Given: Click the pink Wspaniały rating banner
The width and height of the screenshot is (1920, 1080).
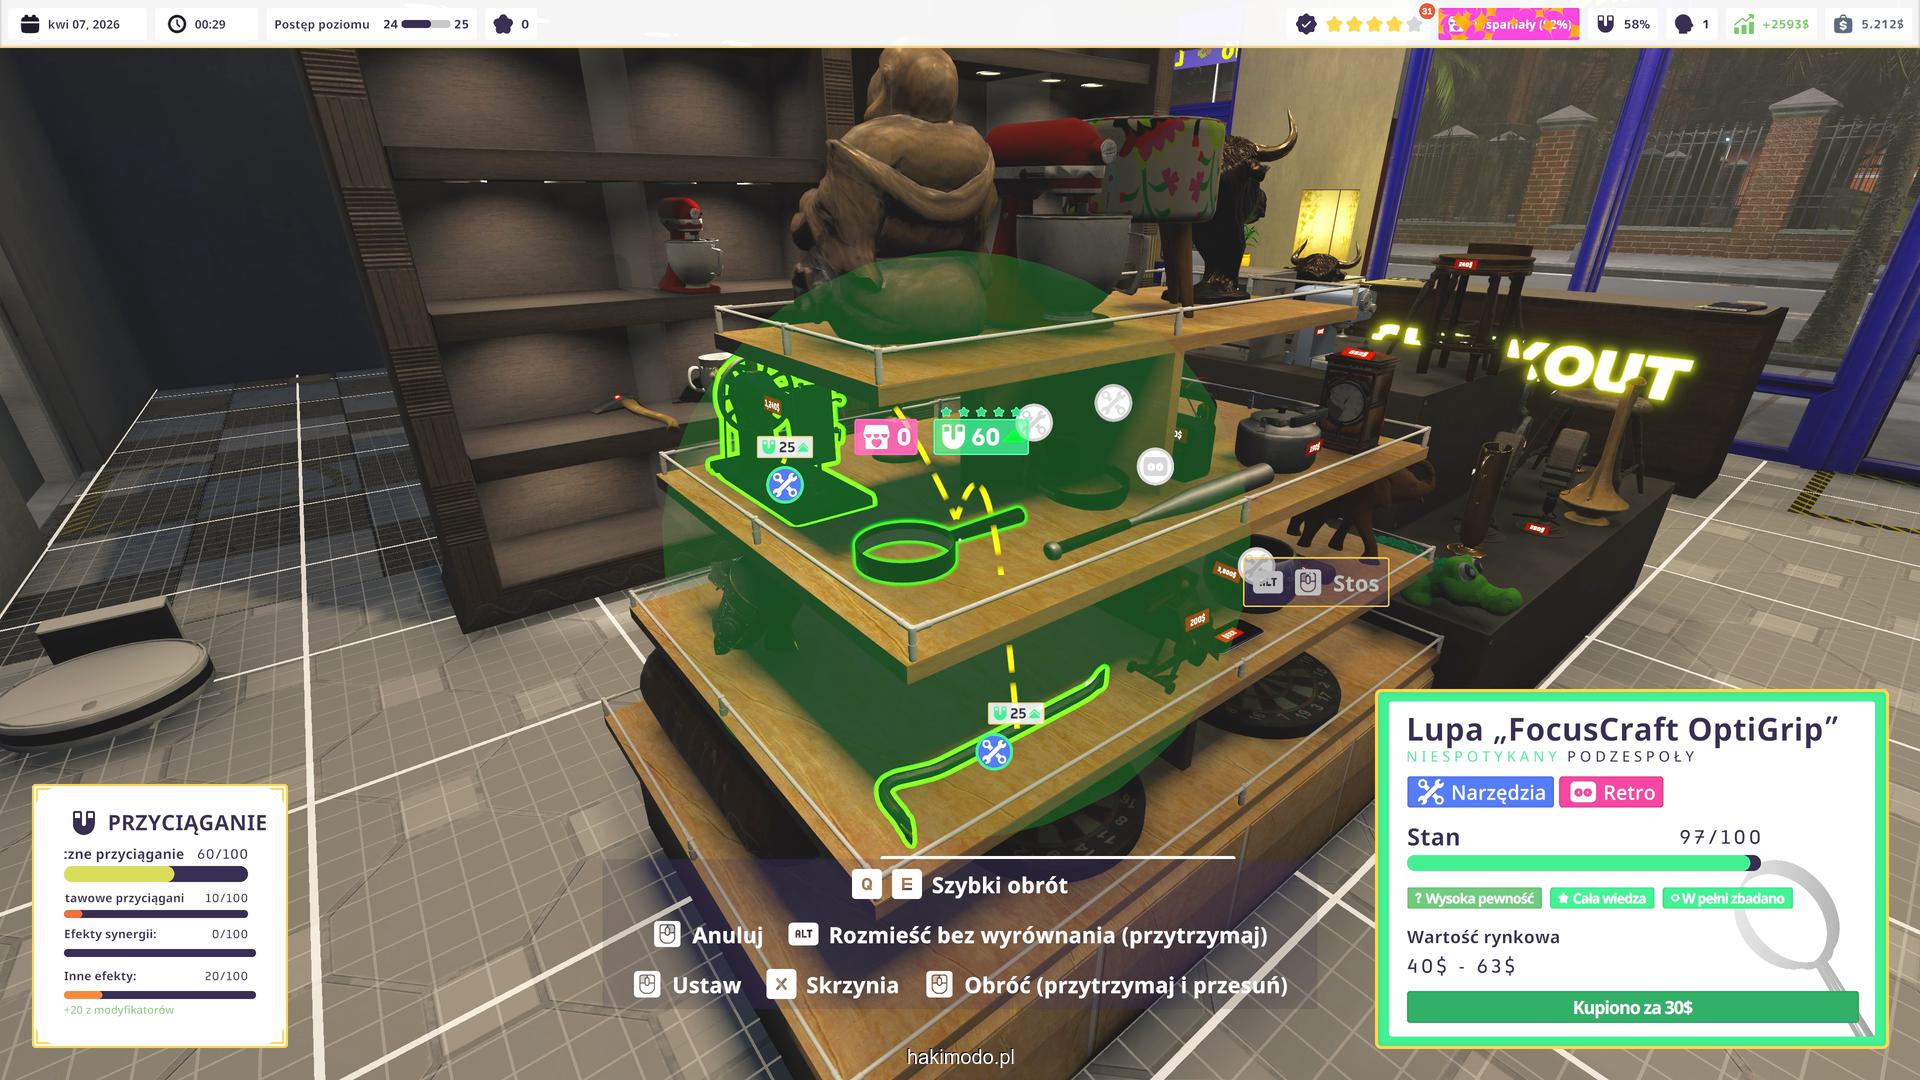Looking at the screenshot, I should pyautogui.click(x=1508, y=24).
